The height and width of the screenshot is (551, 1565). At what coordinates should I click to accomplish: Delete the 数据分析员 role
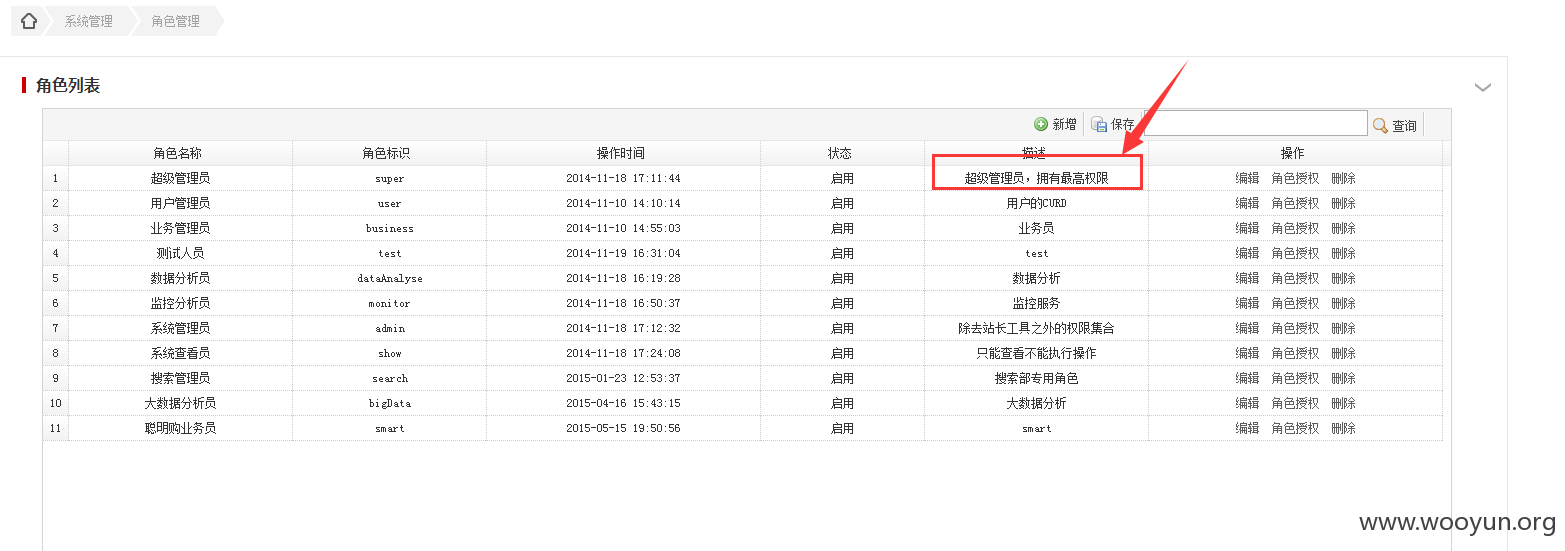coord(1343,278)
